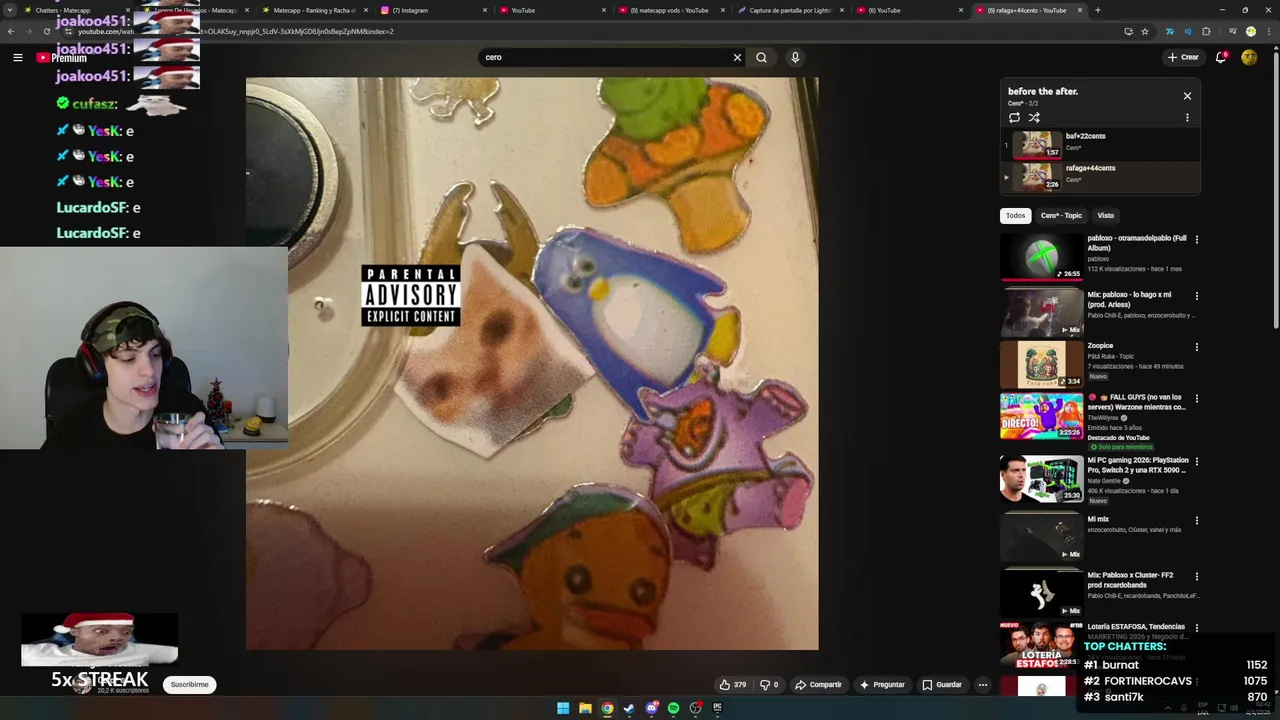Image resolution: width=1280 pixels, height=720 pixels.
Task: Play baf+22cents in the playlist
Action: [x=1100, y=145]
